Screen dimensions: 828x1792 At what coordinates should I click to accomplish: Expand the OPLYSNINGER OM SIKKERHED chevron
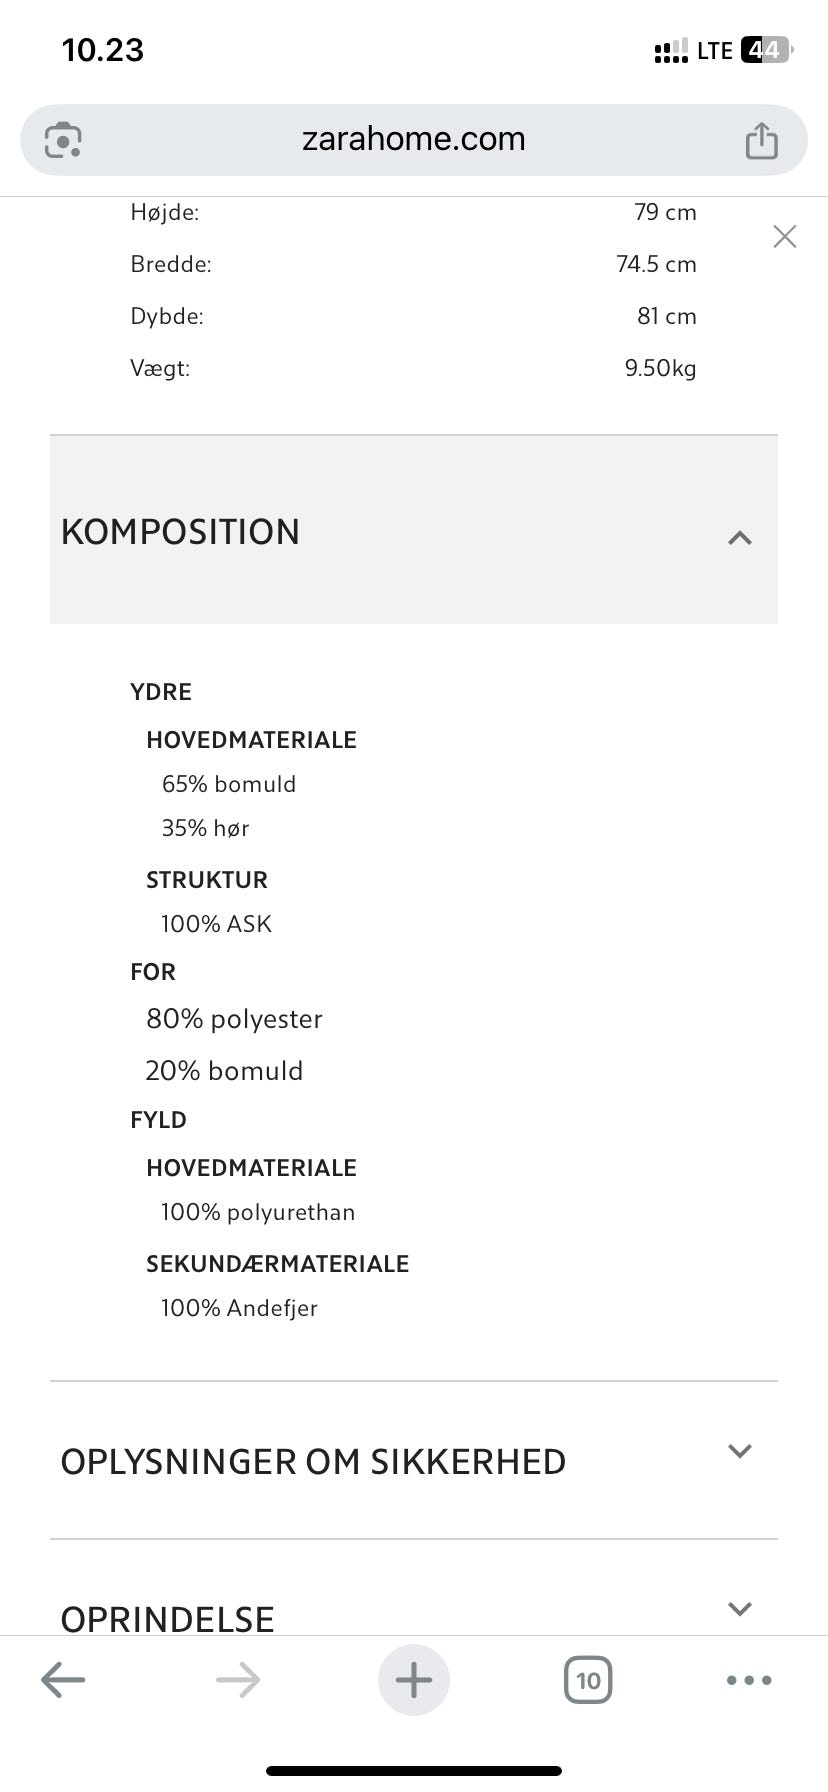pyautogui.click(x=740, y=1451)
